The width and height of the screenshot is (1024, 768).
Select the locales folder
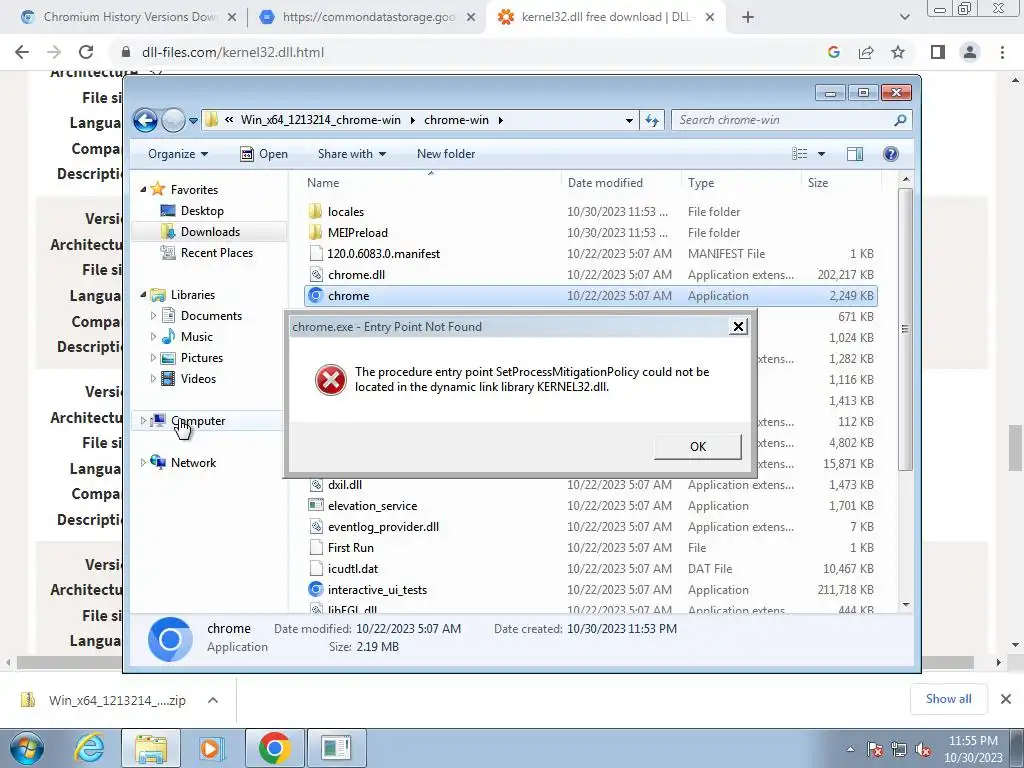click(x=346, y=212)
